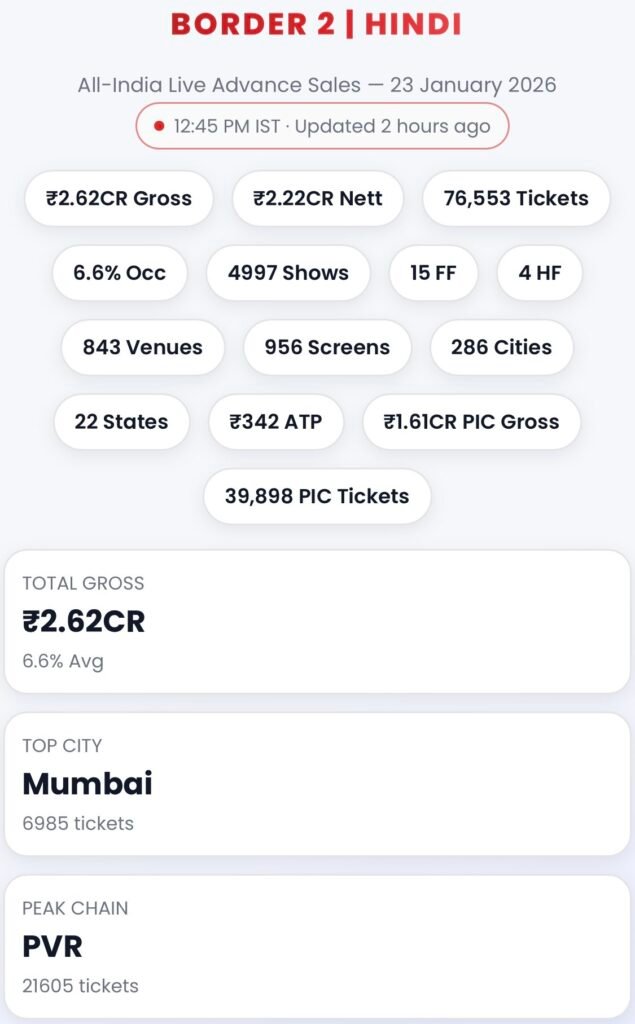Screen dimensions: 635x1024
Task: Open the 843 Venues stat
Action: pyautogui.click(x=142, y=348)
